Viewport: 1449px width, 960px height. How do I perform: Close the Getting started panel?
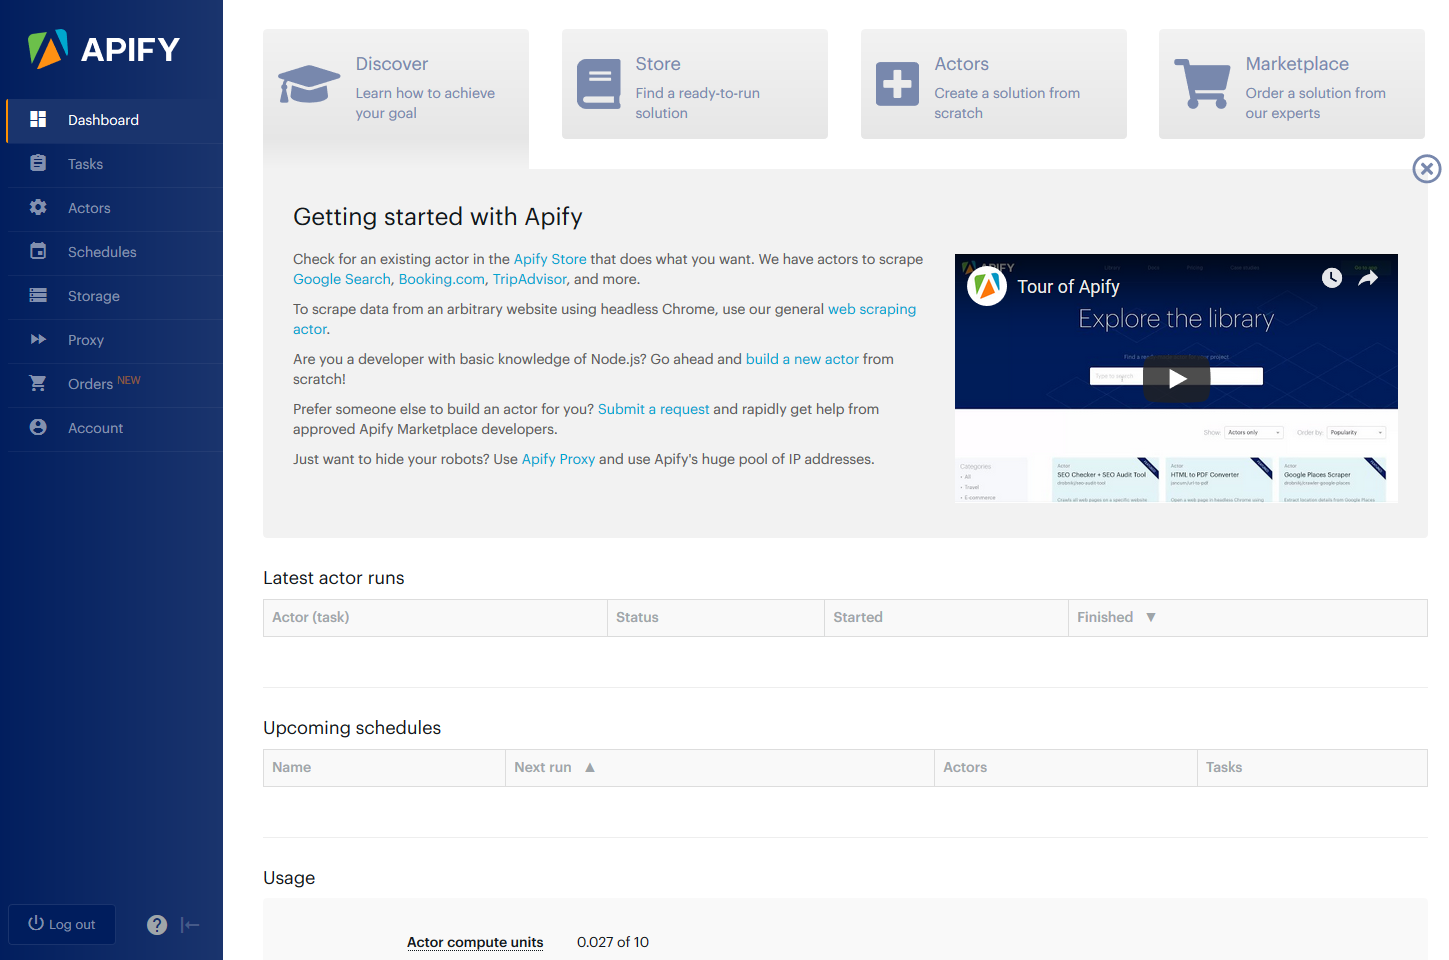click(x=1427, y=169)
